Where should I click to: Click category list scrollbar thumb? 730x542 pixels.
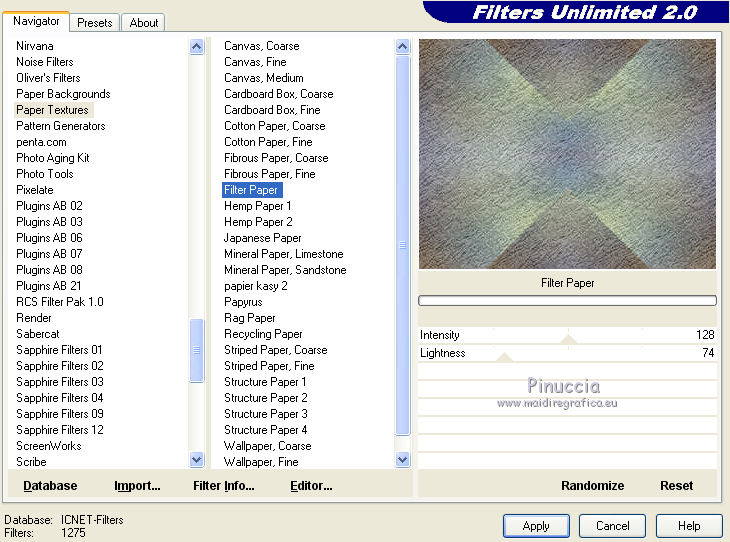(x=197, y=350)
